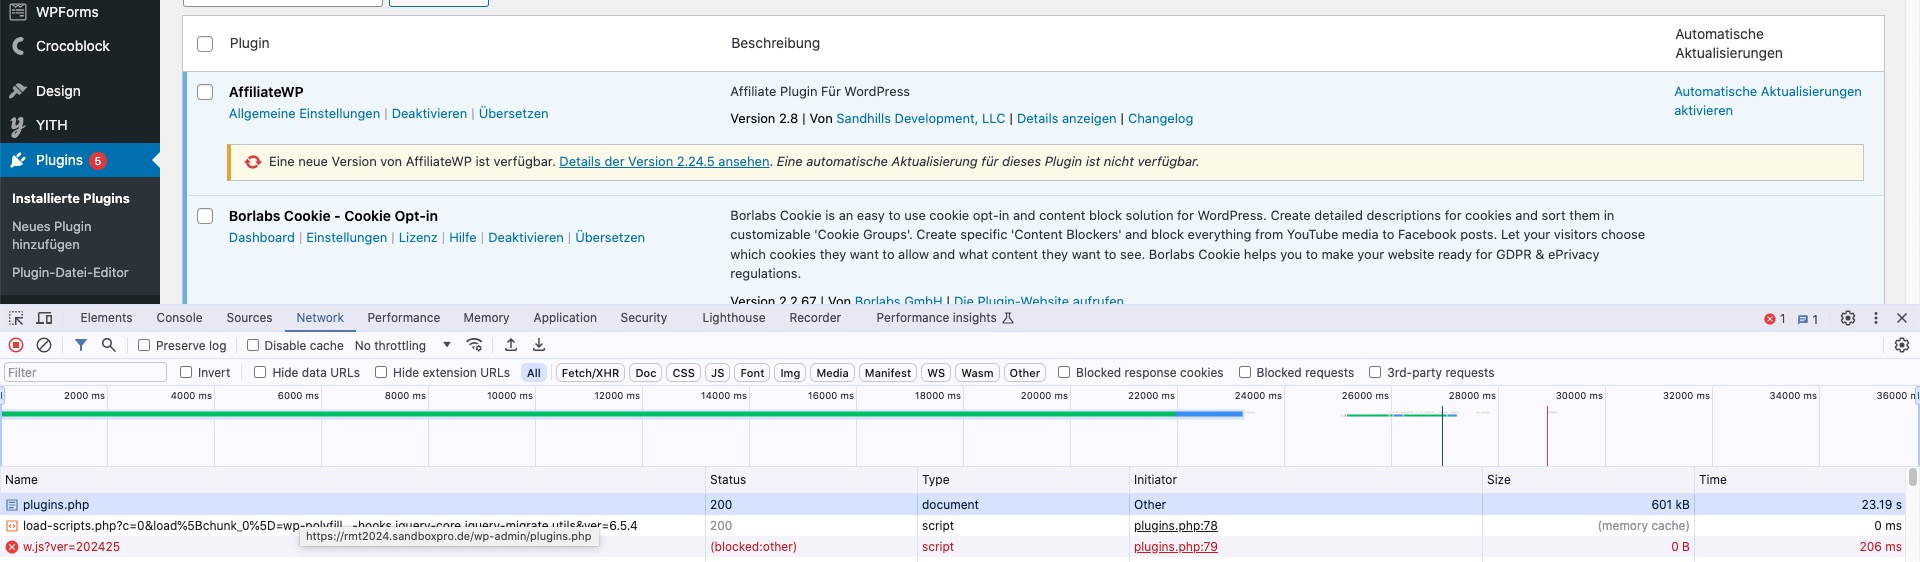Filter requests by Img

click(x=790, y=373)
